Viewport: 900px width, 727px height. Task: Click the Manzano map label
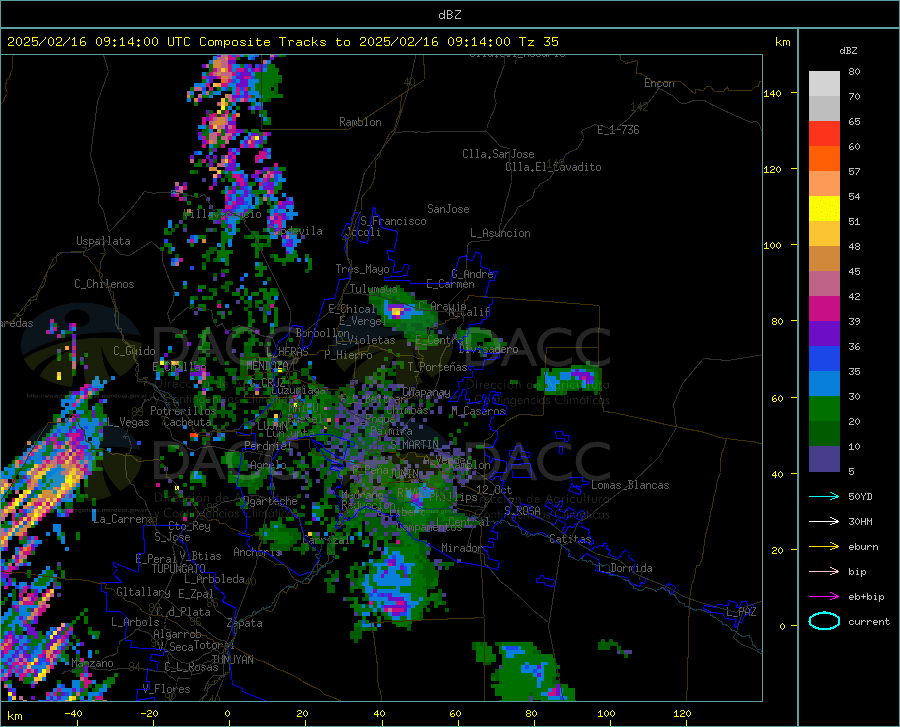pos(92,663)
